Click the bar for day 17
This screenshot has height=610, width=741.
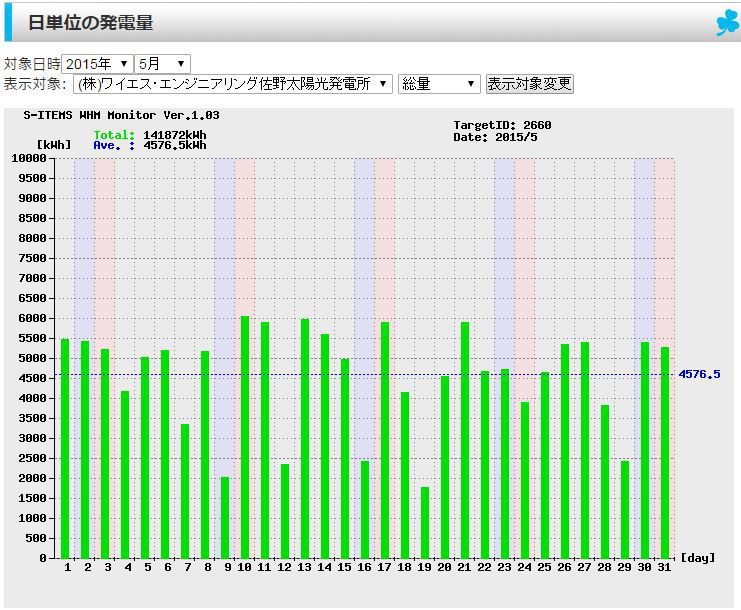(x=385, y=440)
